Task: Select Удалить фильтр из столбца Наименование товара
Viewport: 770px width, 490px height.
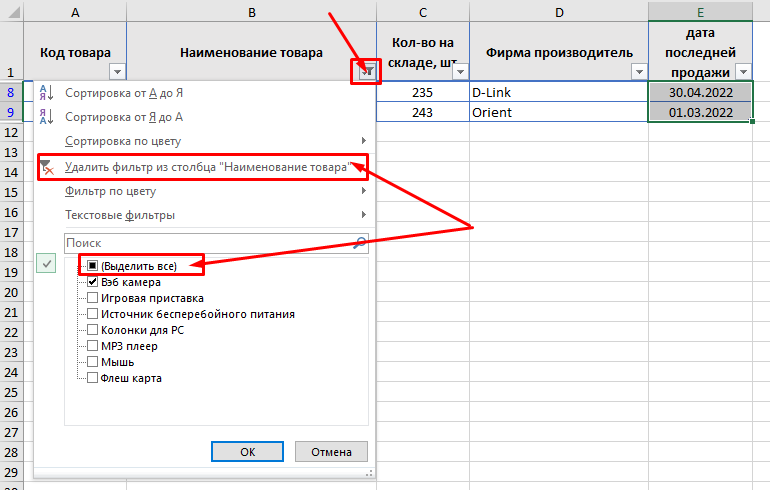Action: (x=204, y=167)
